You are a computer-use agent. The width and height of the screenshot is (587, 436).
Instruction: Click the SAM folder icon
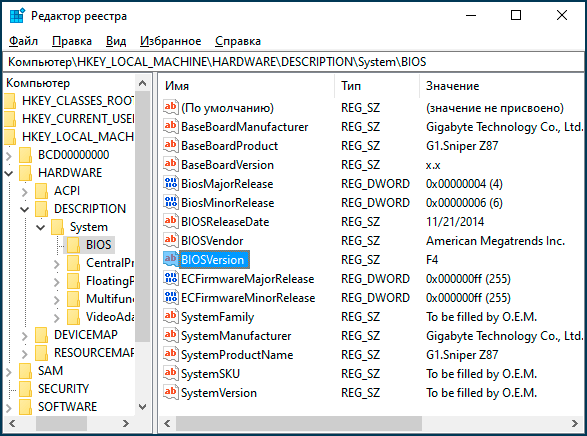click(25, 371)
